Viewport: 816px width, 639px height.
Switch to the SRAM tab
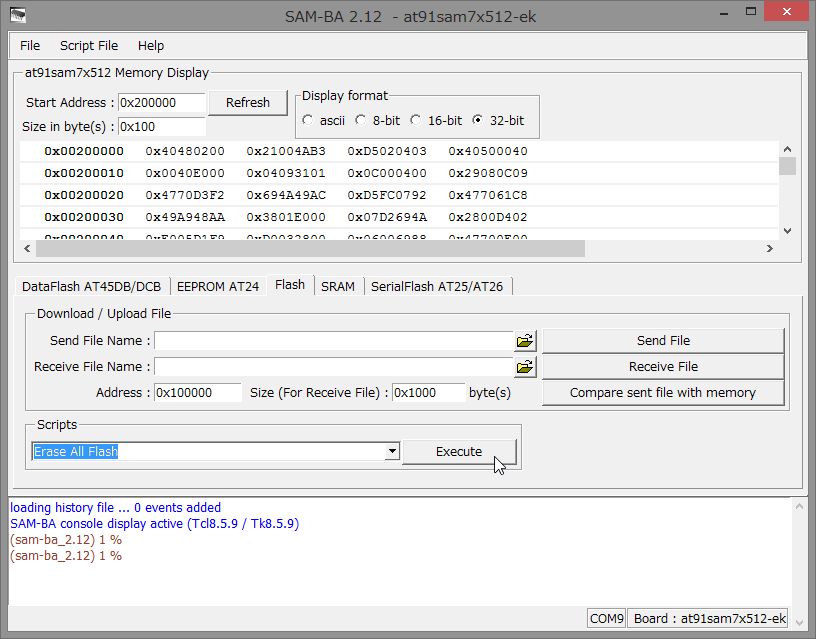(x=338, y=287)
